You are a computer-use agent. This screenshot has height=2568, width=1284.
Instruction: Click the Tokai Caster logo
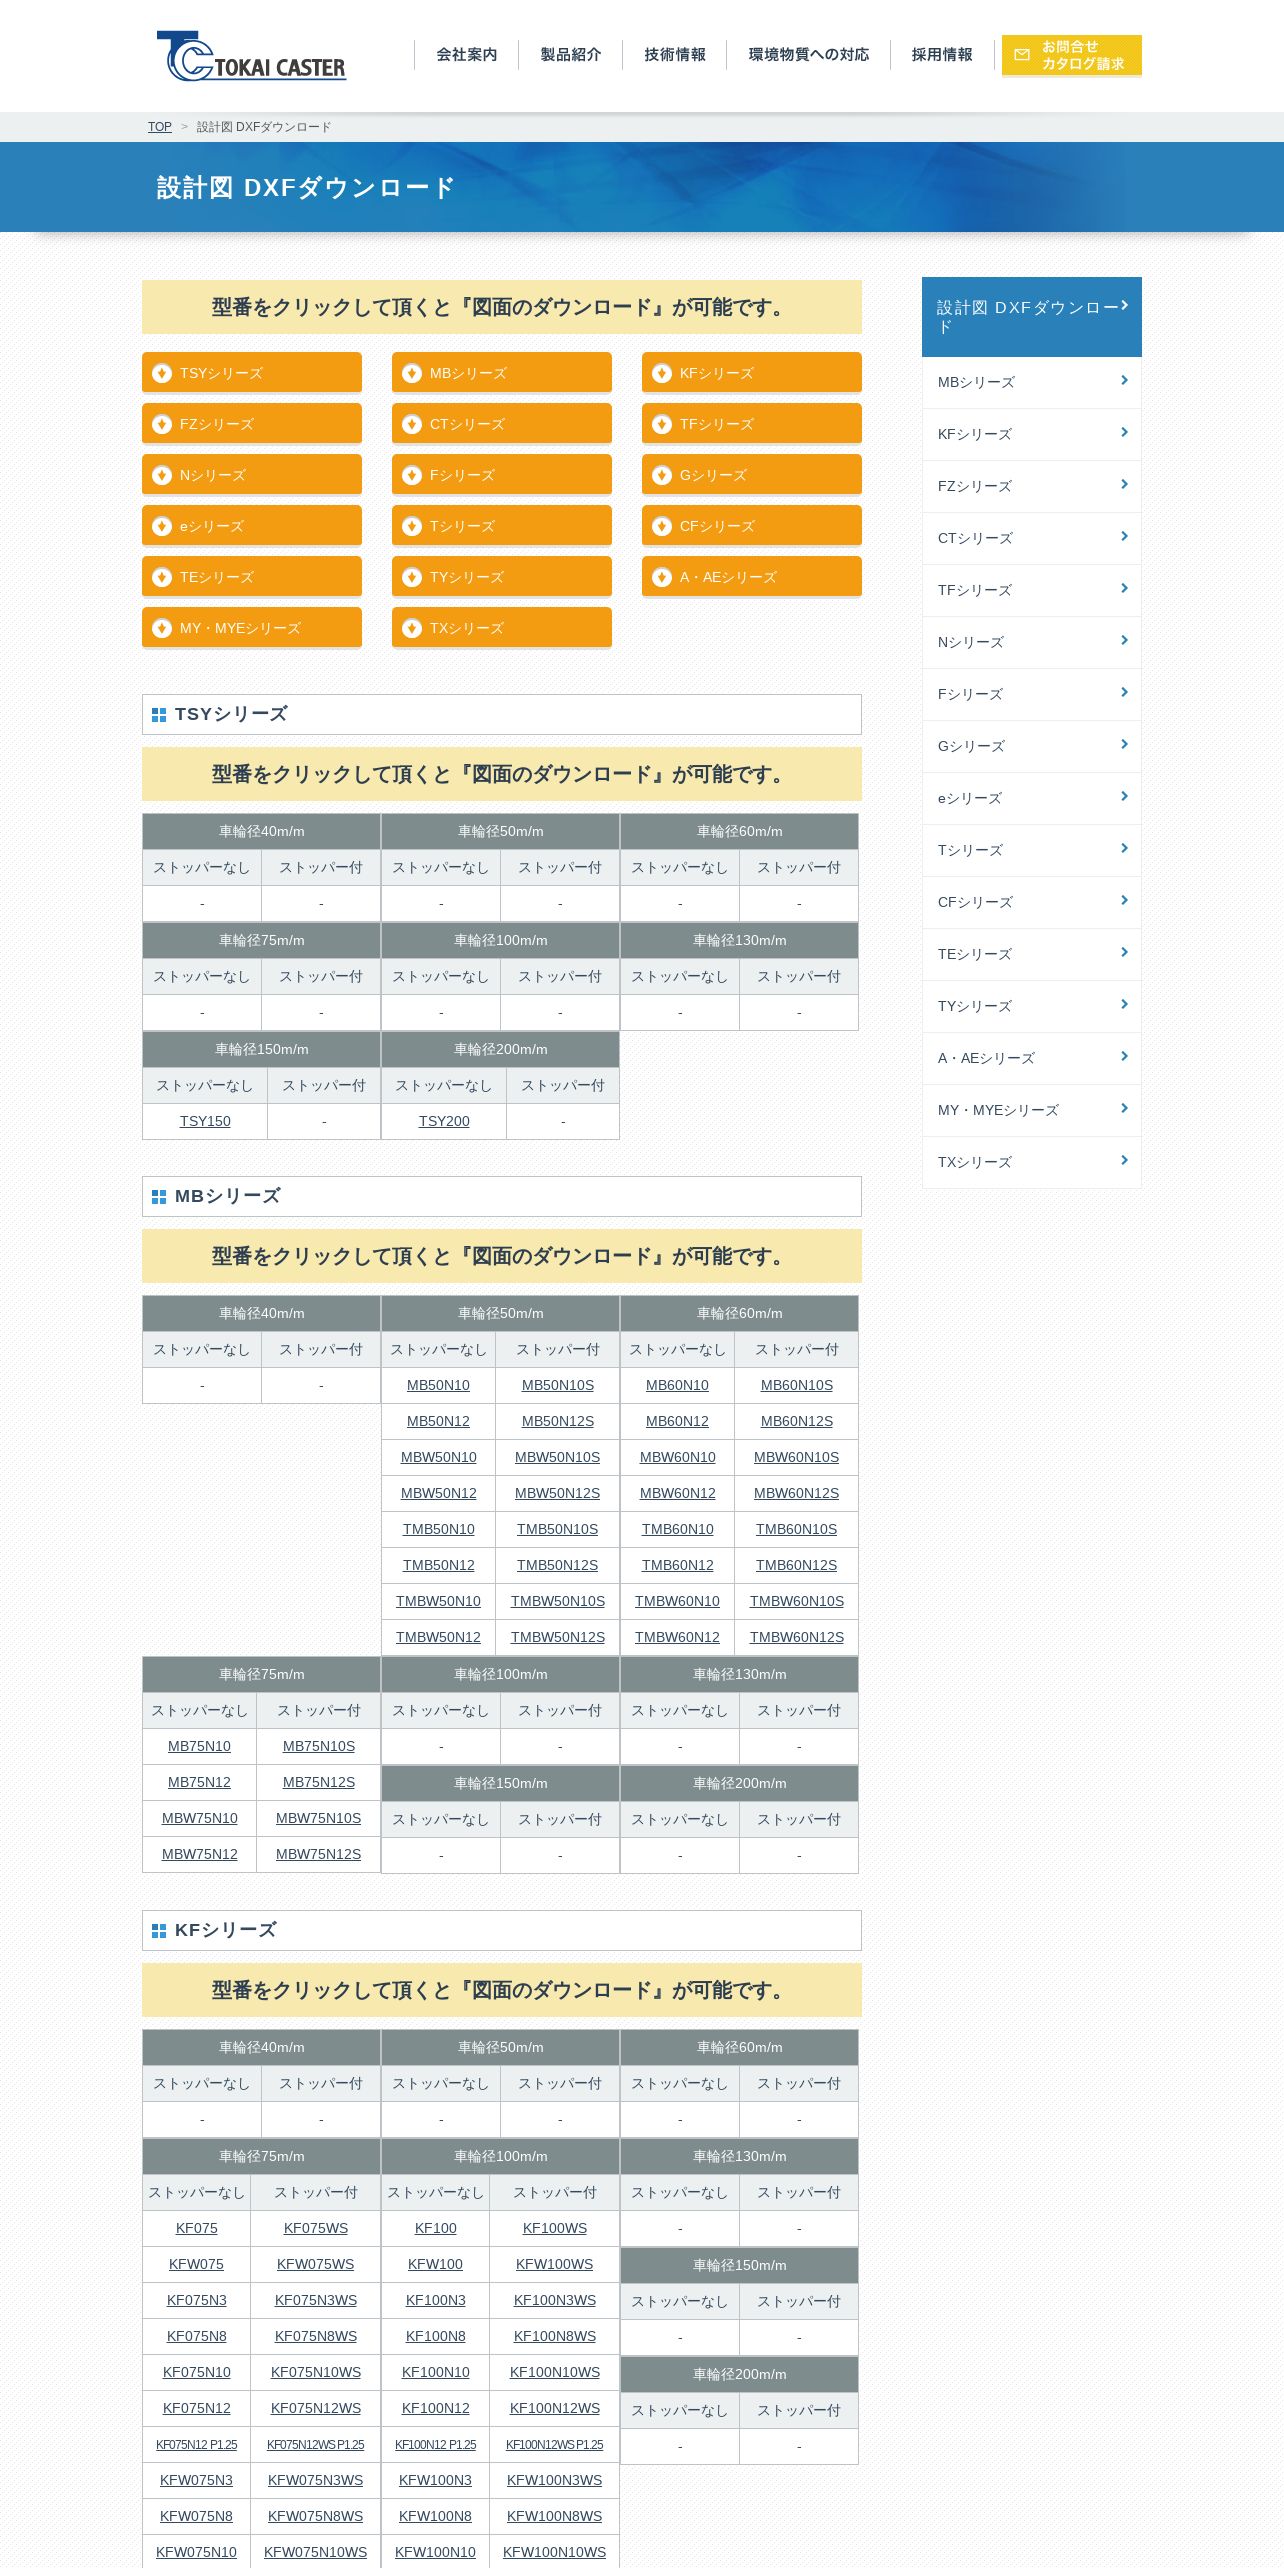coord(251,56)
